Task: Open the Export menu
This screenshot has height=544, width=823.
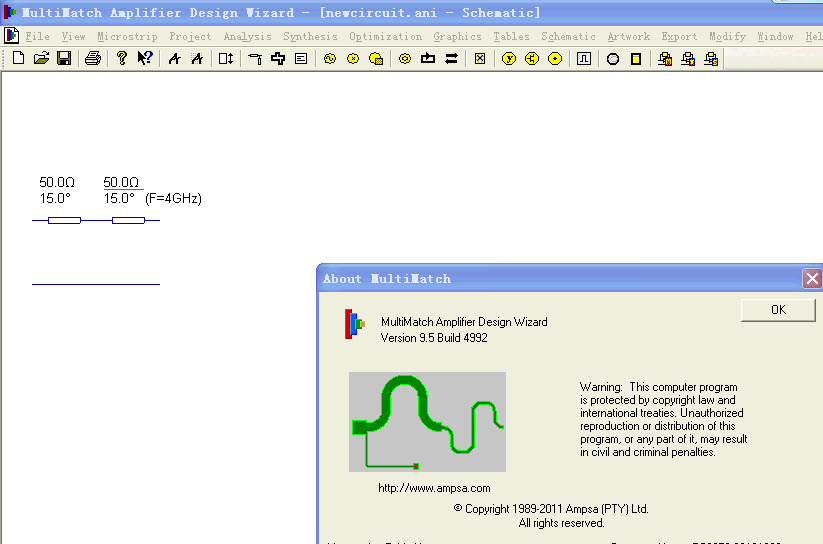Action: (x=679, y=36)
